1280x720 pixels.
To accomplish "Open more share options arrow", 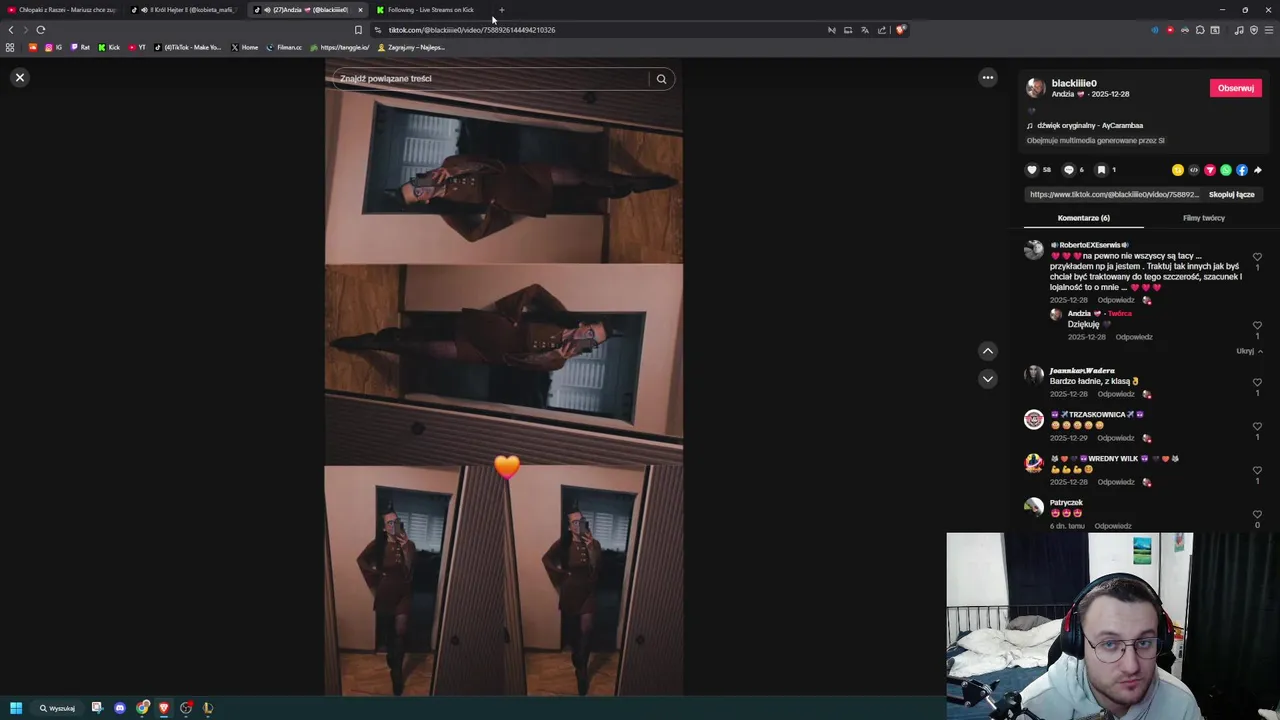I will click(1258, 170).
